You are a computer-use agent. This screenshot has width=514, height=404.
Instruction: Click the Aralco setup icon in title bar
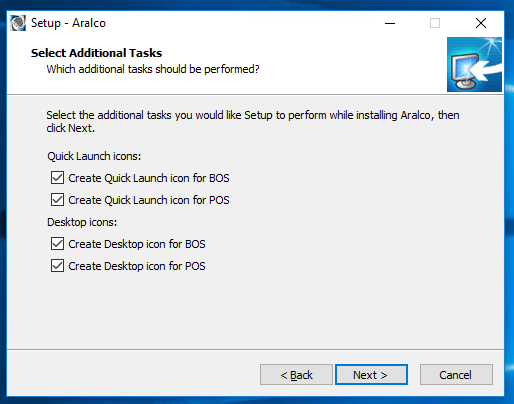(x=18, y=23)
